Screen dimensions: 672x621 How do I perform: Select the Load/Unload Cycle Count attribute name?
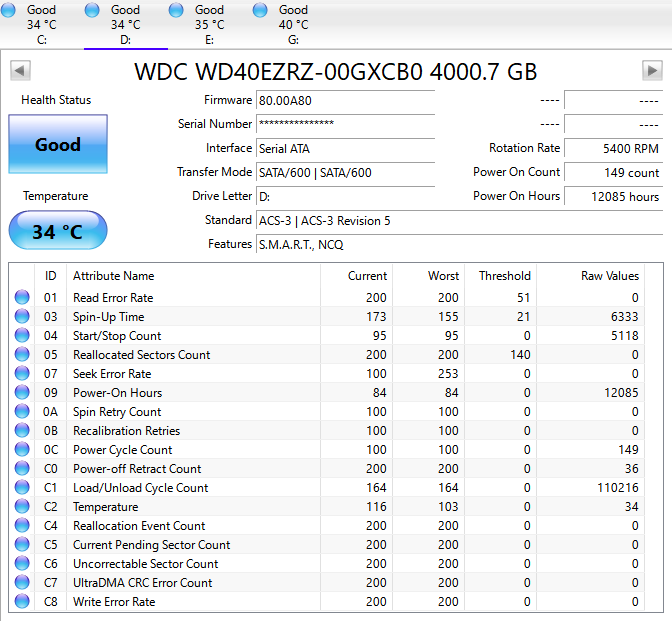click(141, 488)
